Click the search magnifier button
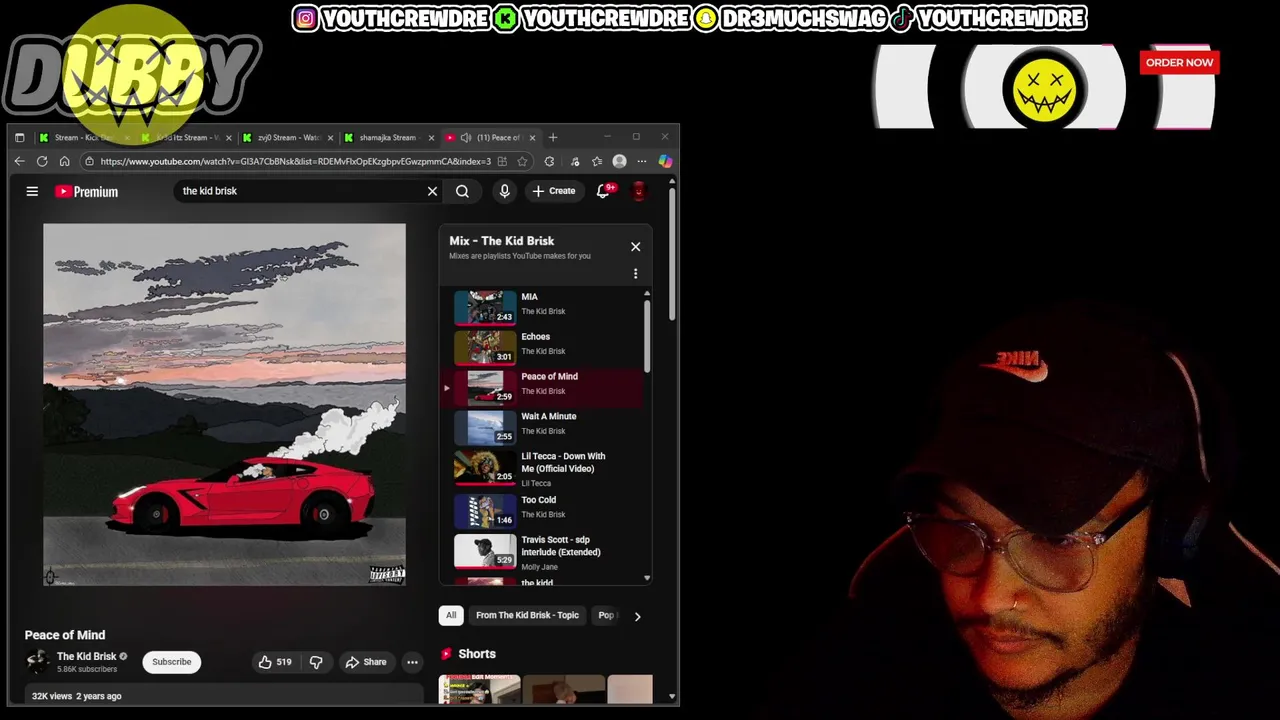Image resolution: width=1280 pixels, height=720 pixels. (462, 191)
